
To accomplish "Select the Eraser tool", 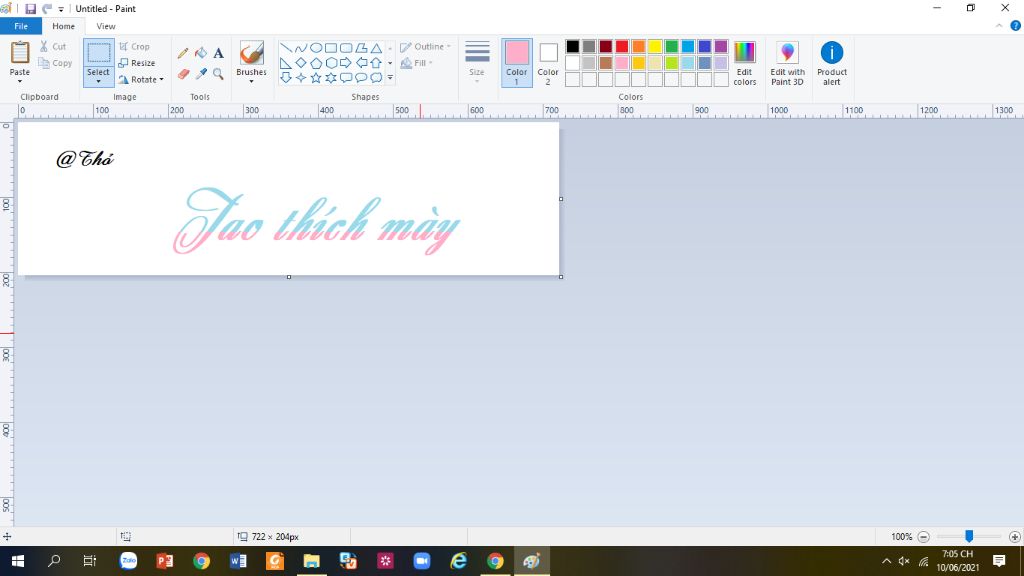I will point(183,74).
